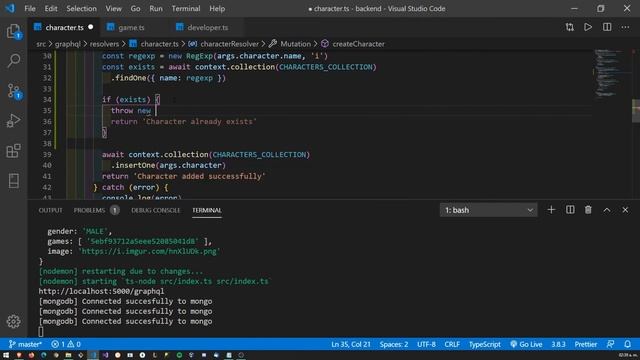Viewport: 640px width, 360px height.
Task: Click the 'createCharacter' breadcrumb segment
Action: click(x=358, y=44)
